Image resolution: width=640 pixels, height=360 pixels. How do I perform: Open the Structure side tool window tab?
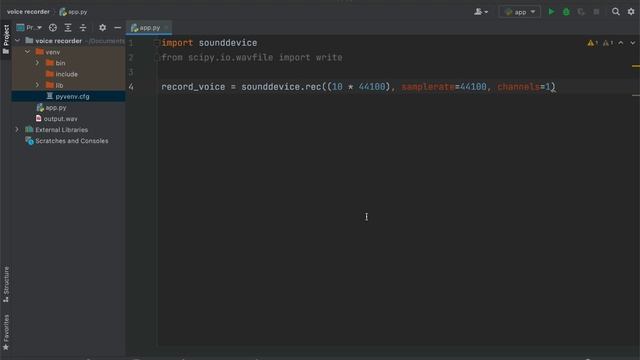point(6,284)
